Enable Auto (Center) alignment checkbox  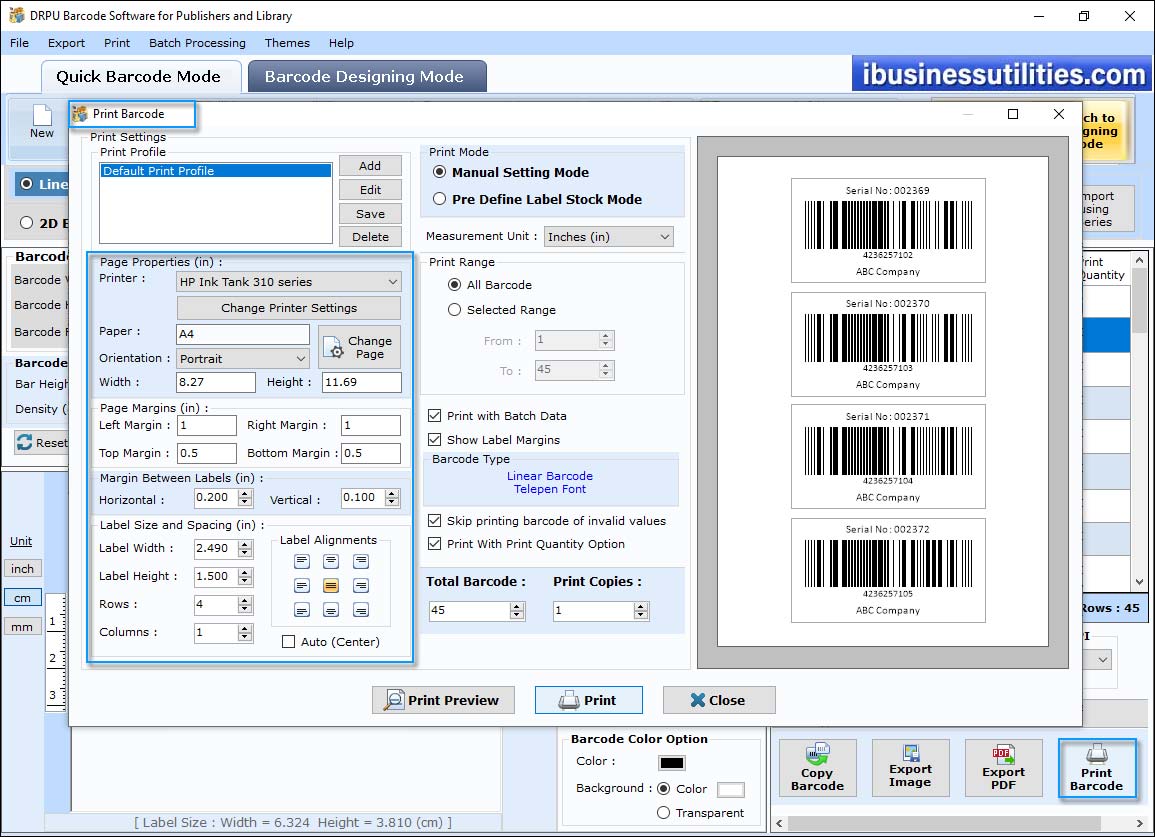tap(289, 642)
